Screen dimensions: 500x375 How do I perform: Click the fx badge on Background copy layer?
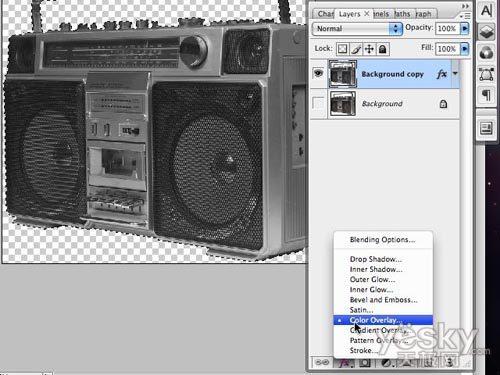(442, 74)
